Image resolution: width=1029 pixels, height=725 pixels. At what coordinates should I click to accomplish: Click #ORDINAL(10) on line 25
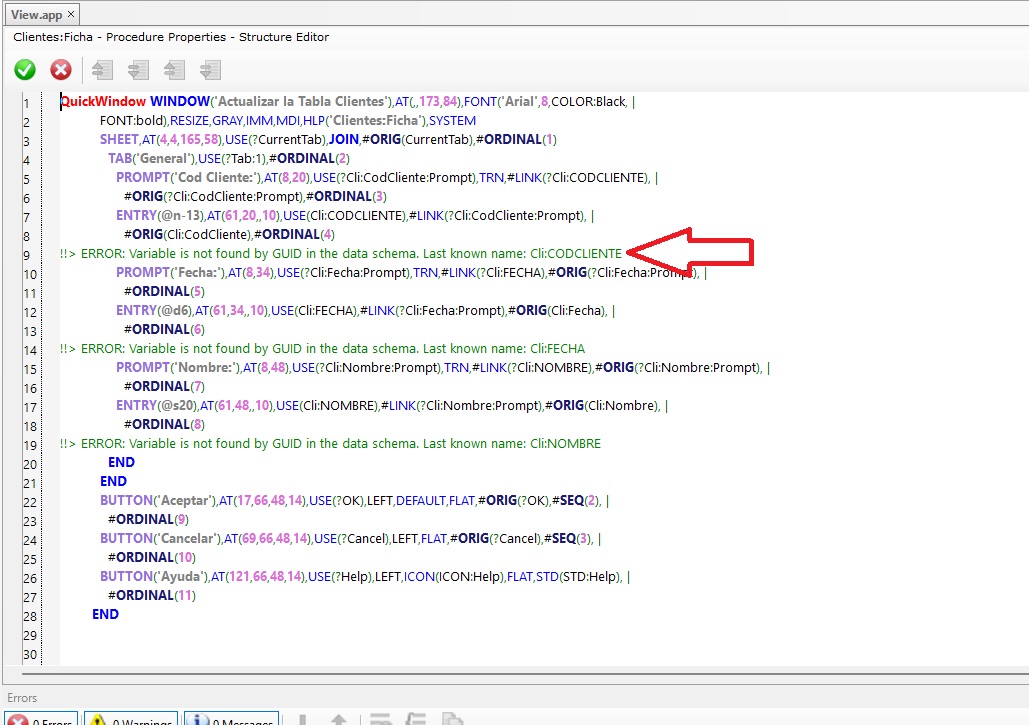pos(152,558)
